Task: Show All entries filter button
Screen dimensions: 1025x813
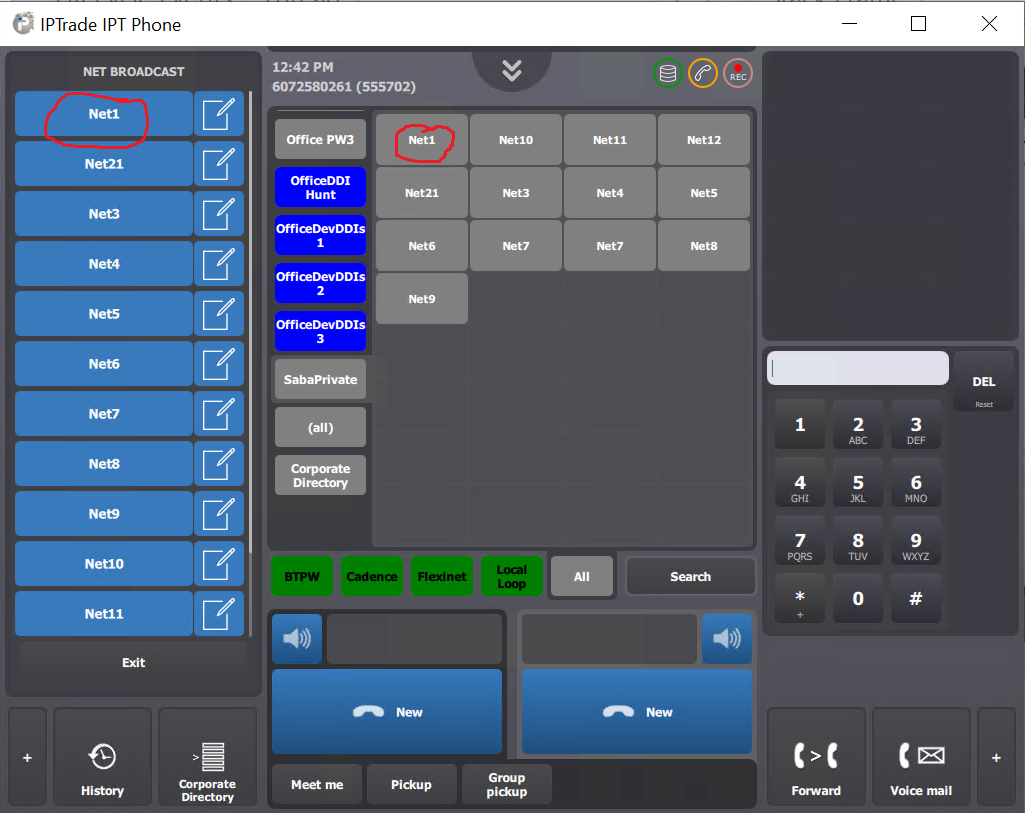Action: [x=582, y=576]
